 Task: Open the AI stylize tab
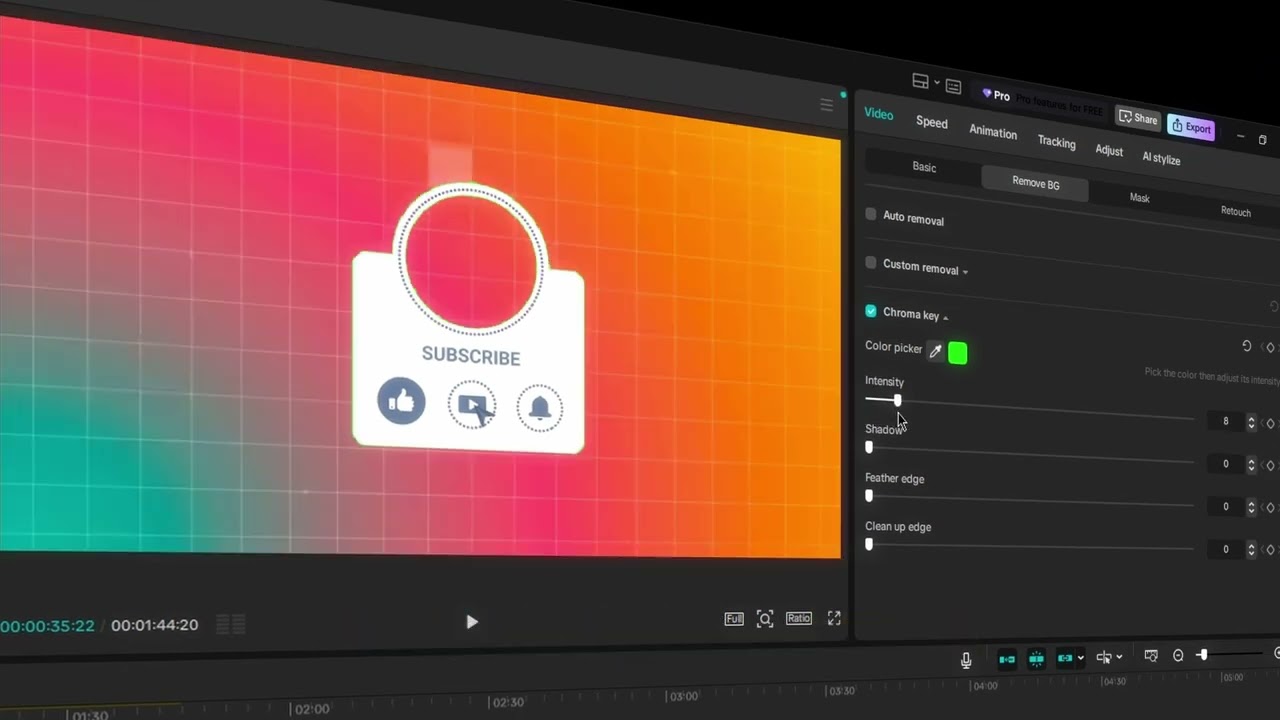click(1161, 159)
